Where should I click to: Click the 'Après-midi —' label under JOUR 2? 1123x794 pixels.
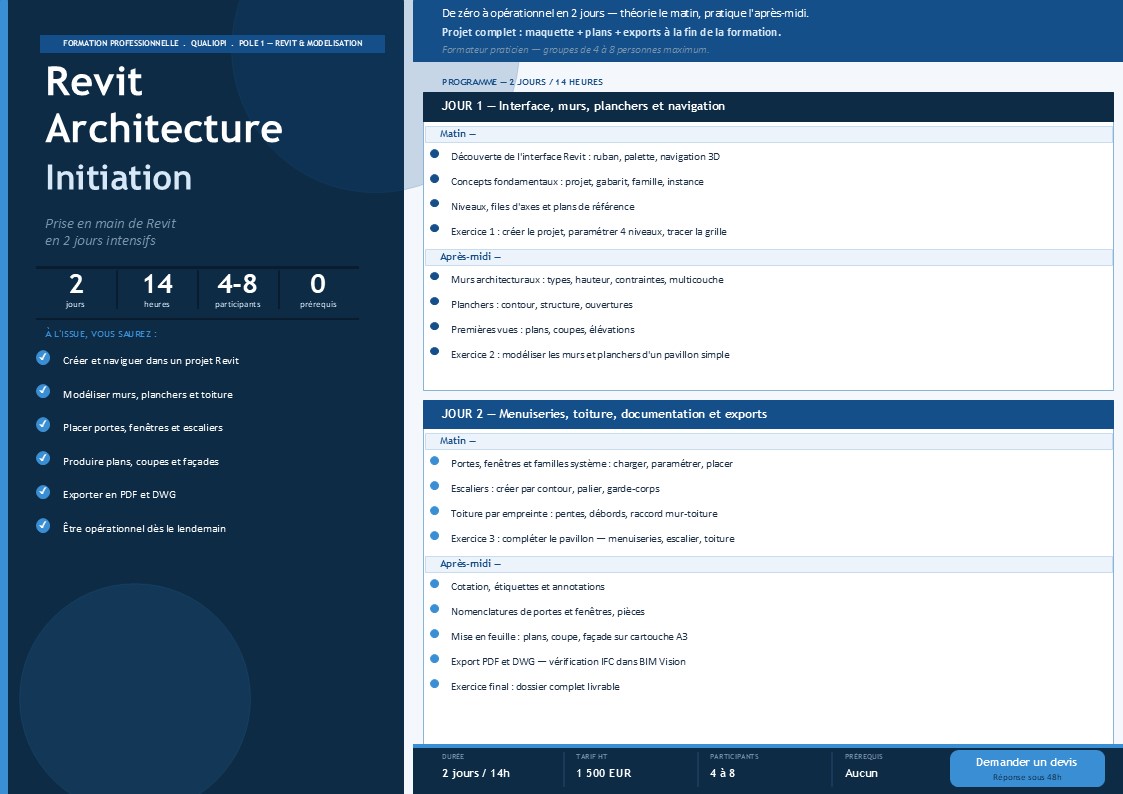click(x=471, y=564)
